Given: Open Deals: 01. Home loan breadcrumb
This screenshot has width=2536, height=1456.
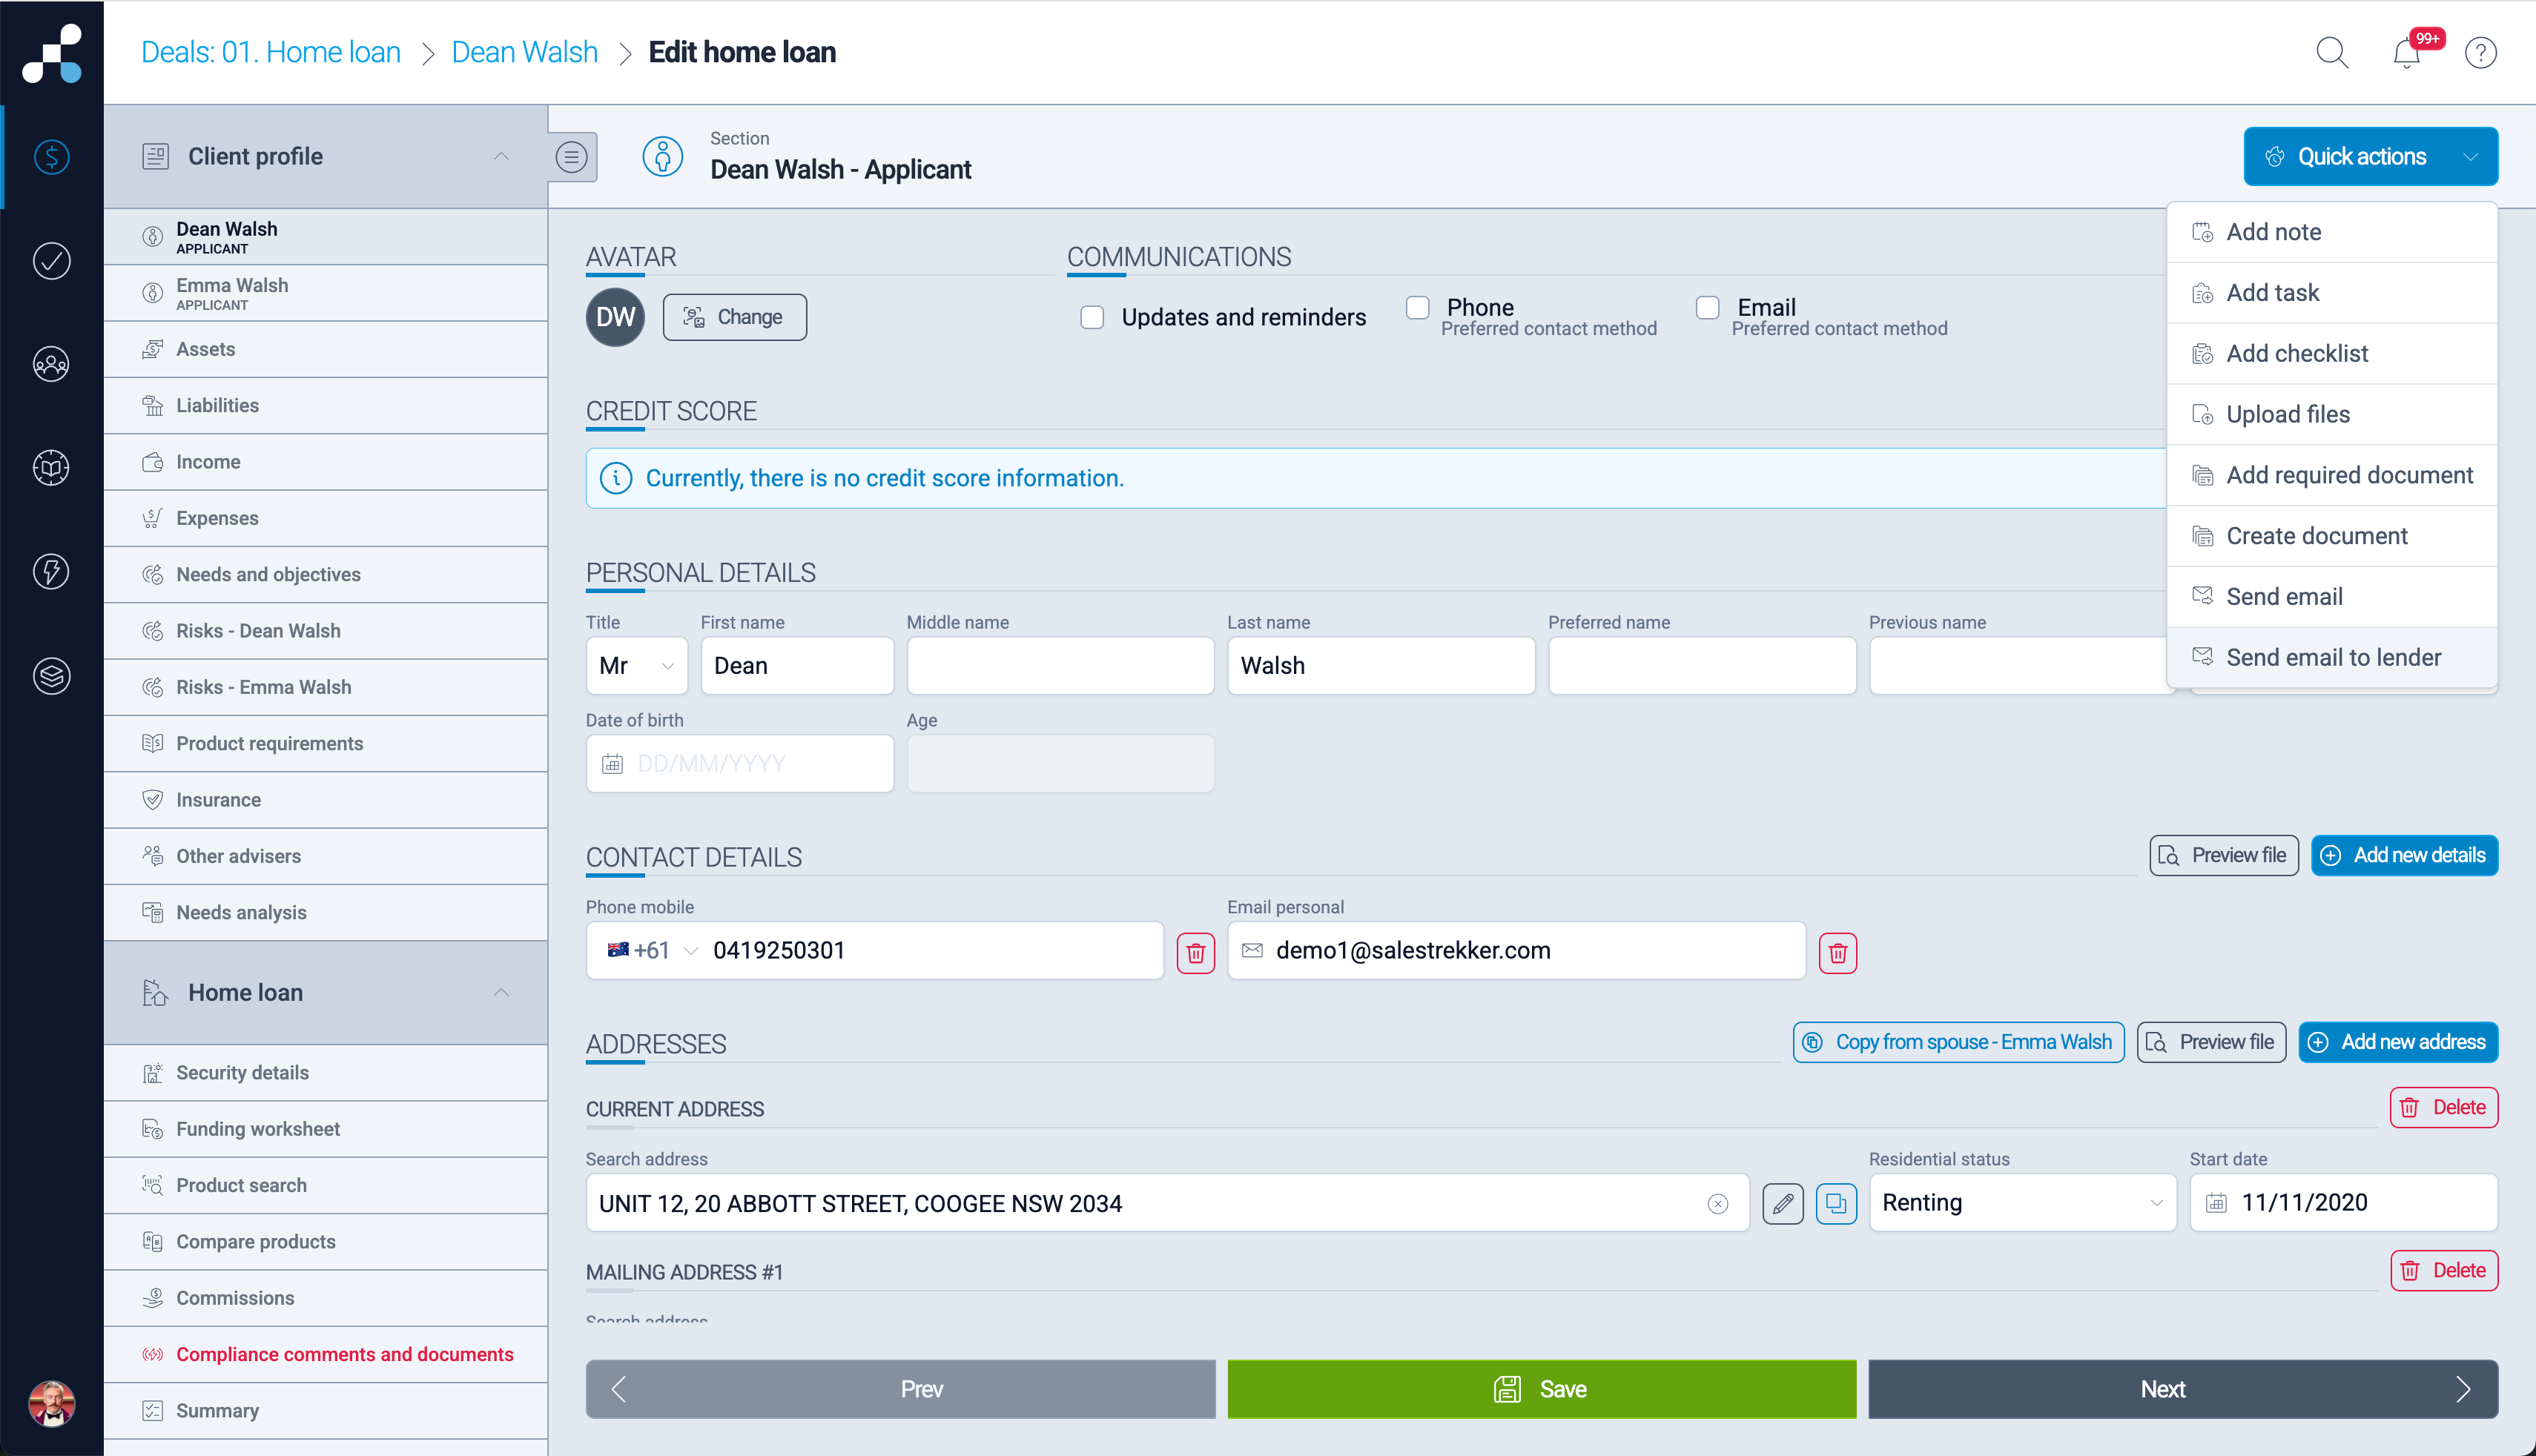Looking at the screenshot, I should (x=271, y=52).
